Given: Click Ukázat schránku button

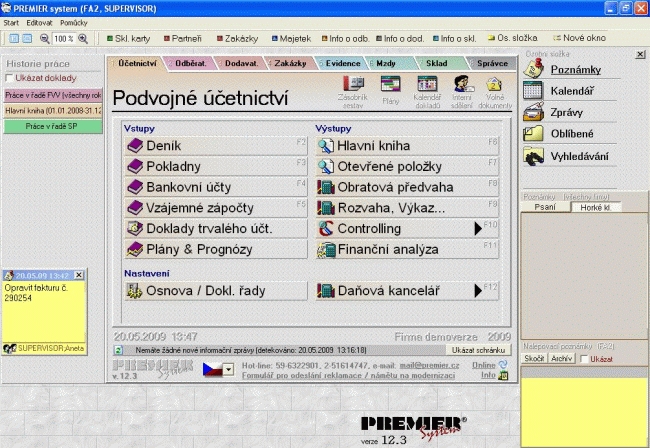Looking at the screenshot, I should [479, 350].
